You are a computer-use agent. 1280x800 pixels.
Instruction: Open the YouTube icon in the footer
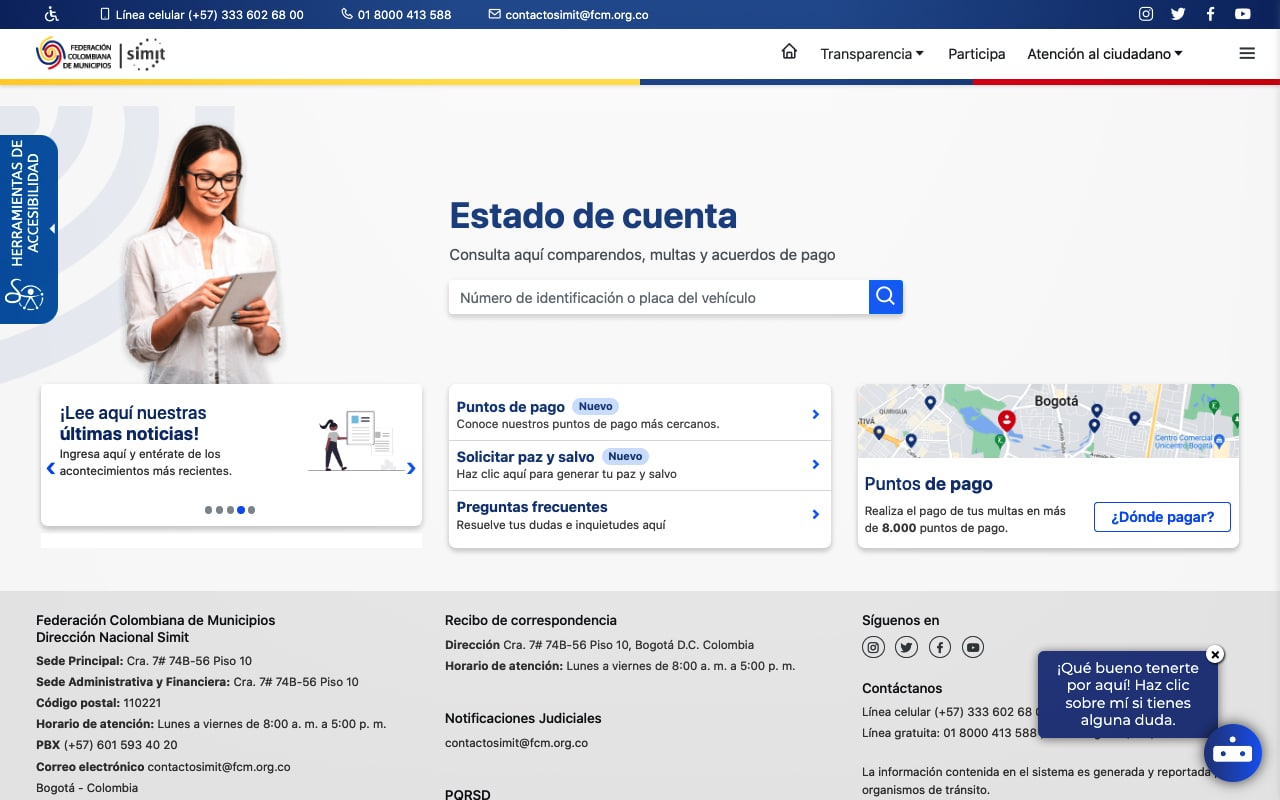(x=972, y=647)
